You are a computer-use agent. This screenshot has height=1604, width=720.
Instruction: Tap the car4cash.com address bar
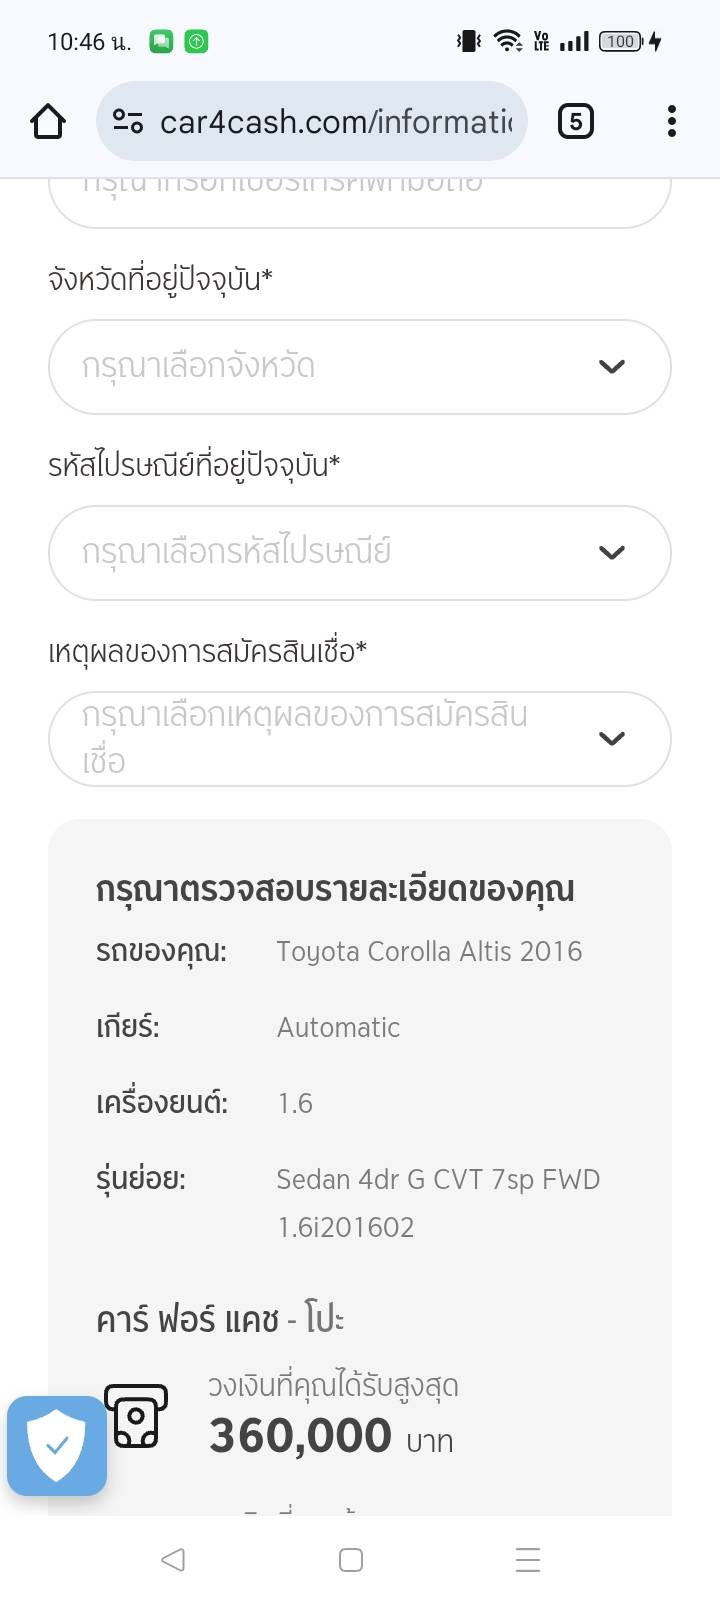pyautogui.click(x=335, y=122)
